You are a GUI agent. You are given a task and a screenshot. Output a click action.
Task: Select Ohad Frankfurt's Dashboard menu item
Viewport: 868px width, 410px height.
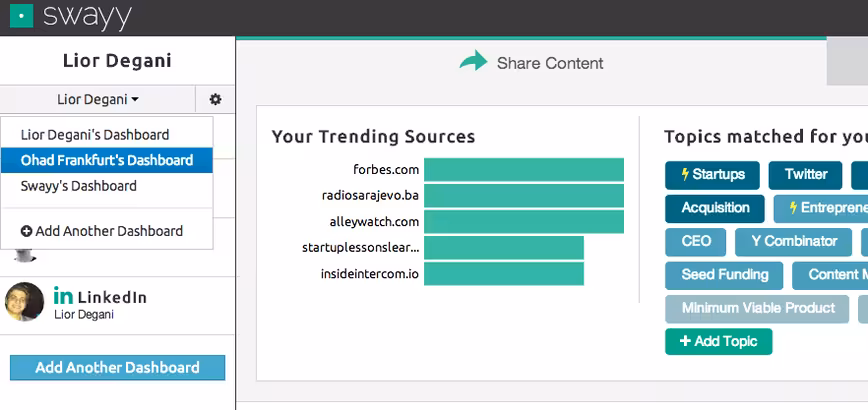pyautogui.click(x=107, y=160)
